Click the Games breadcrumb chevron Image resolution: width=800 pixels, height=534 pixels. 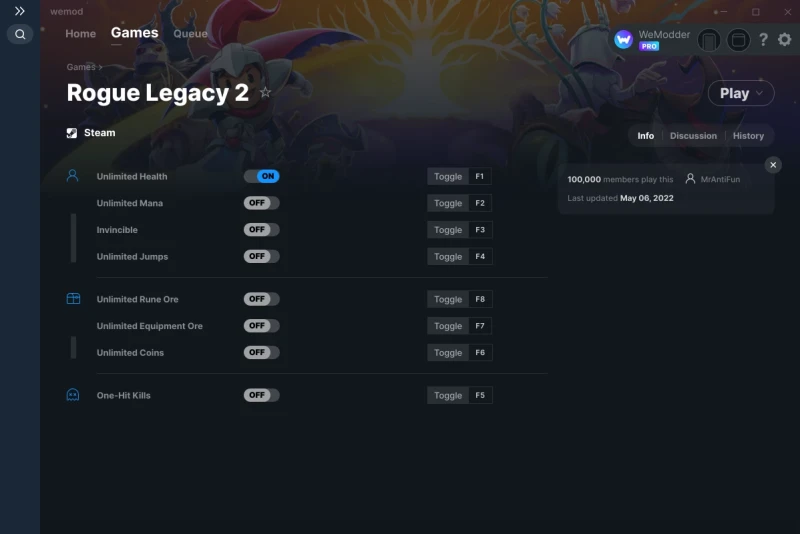[x=101, y=67]
